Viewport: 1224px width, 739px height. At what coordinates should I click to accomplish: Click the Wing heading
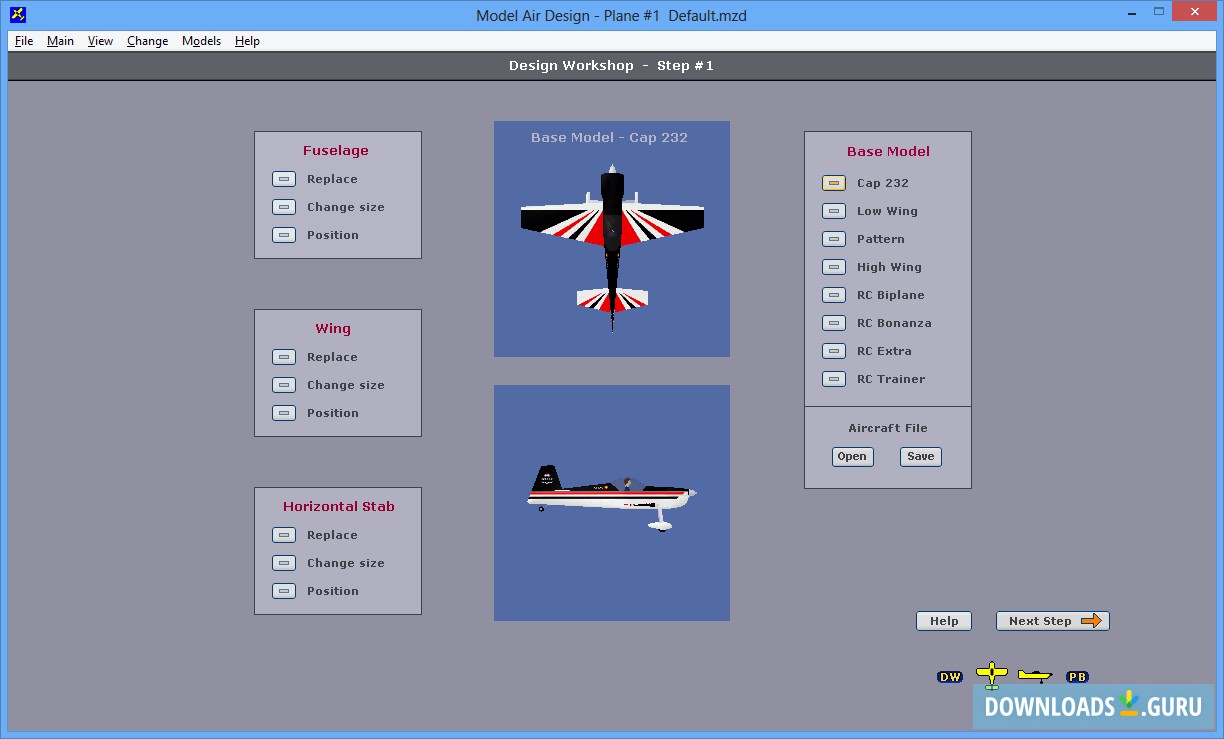point(333,329)
